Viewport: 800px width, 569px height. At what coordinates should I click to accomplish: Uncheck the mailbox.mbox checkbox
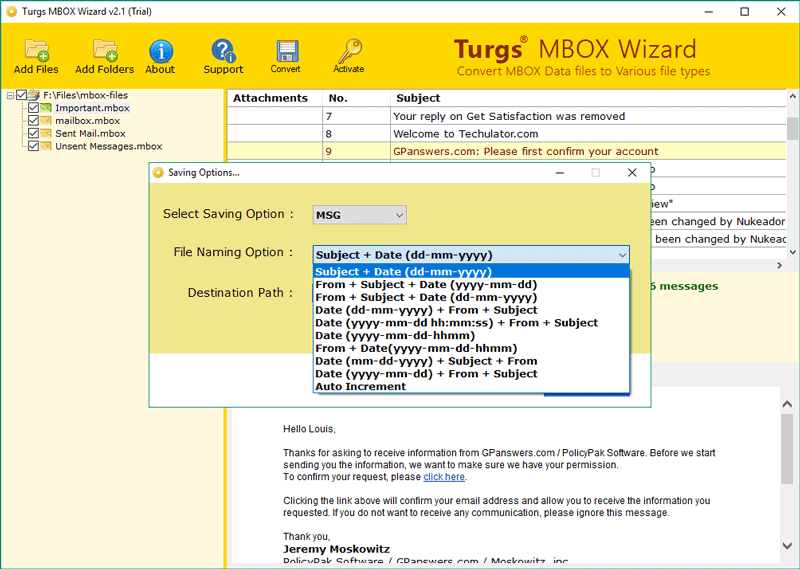[33, 120]
